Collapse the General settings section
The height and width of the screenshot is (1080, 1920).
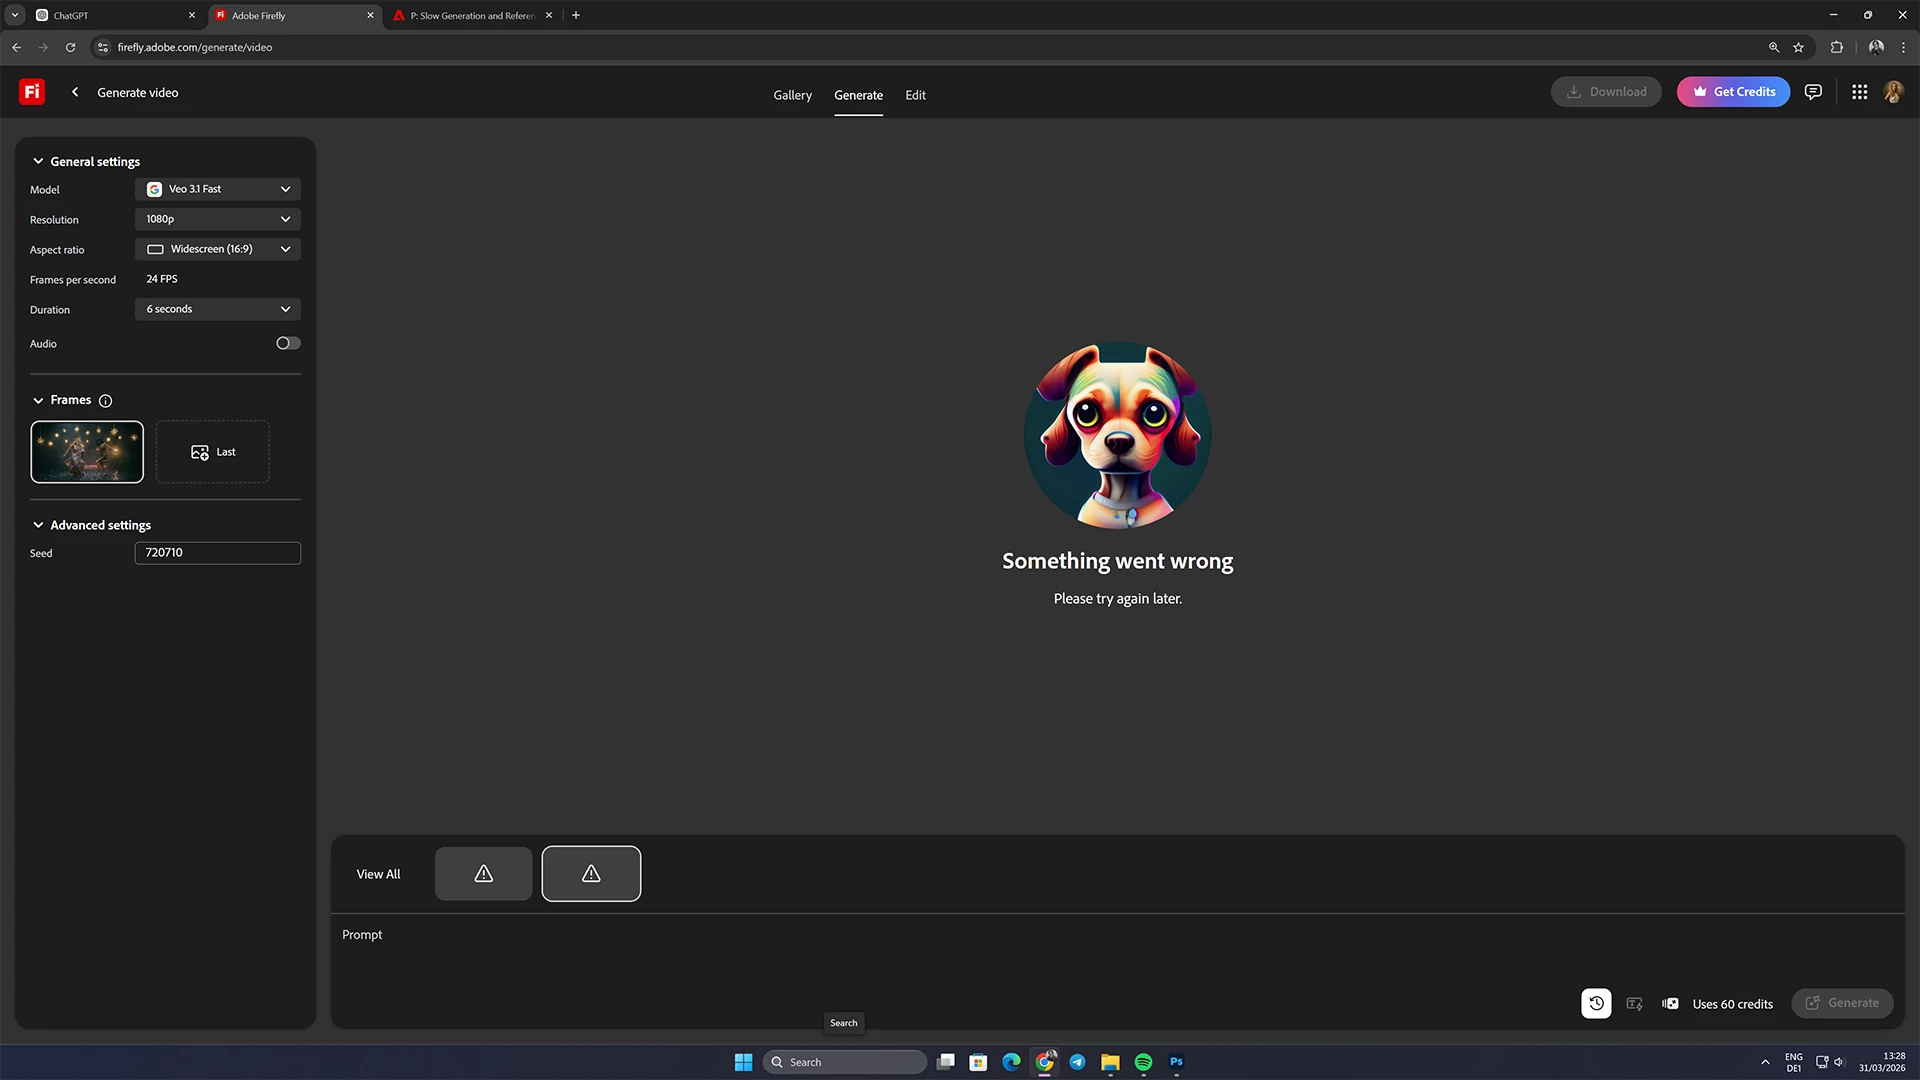[38, 161]
